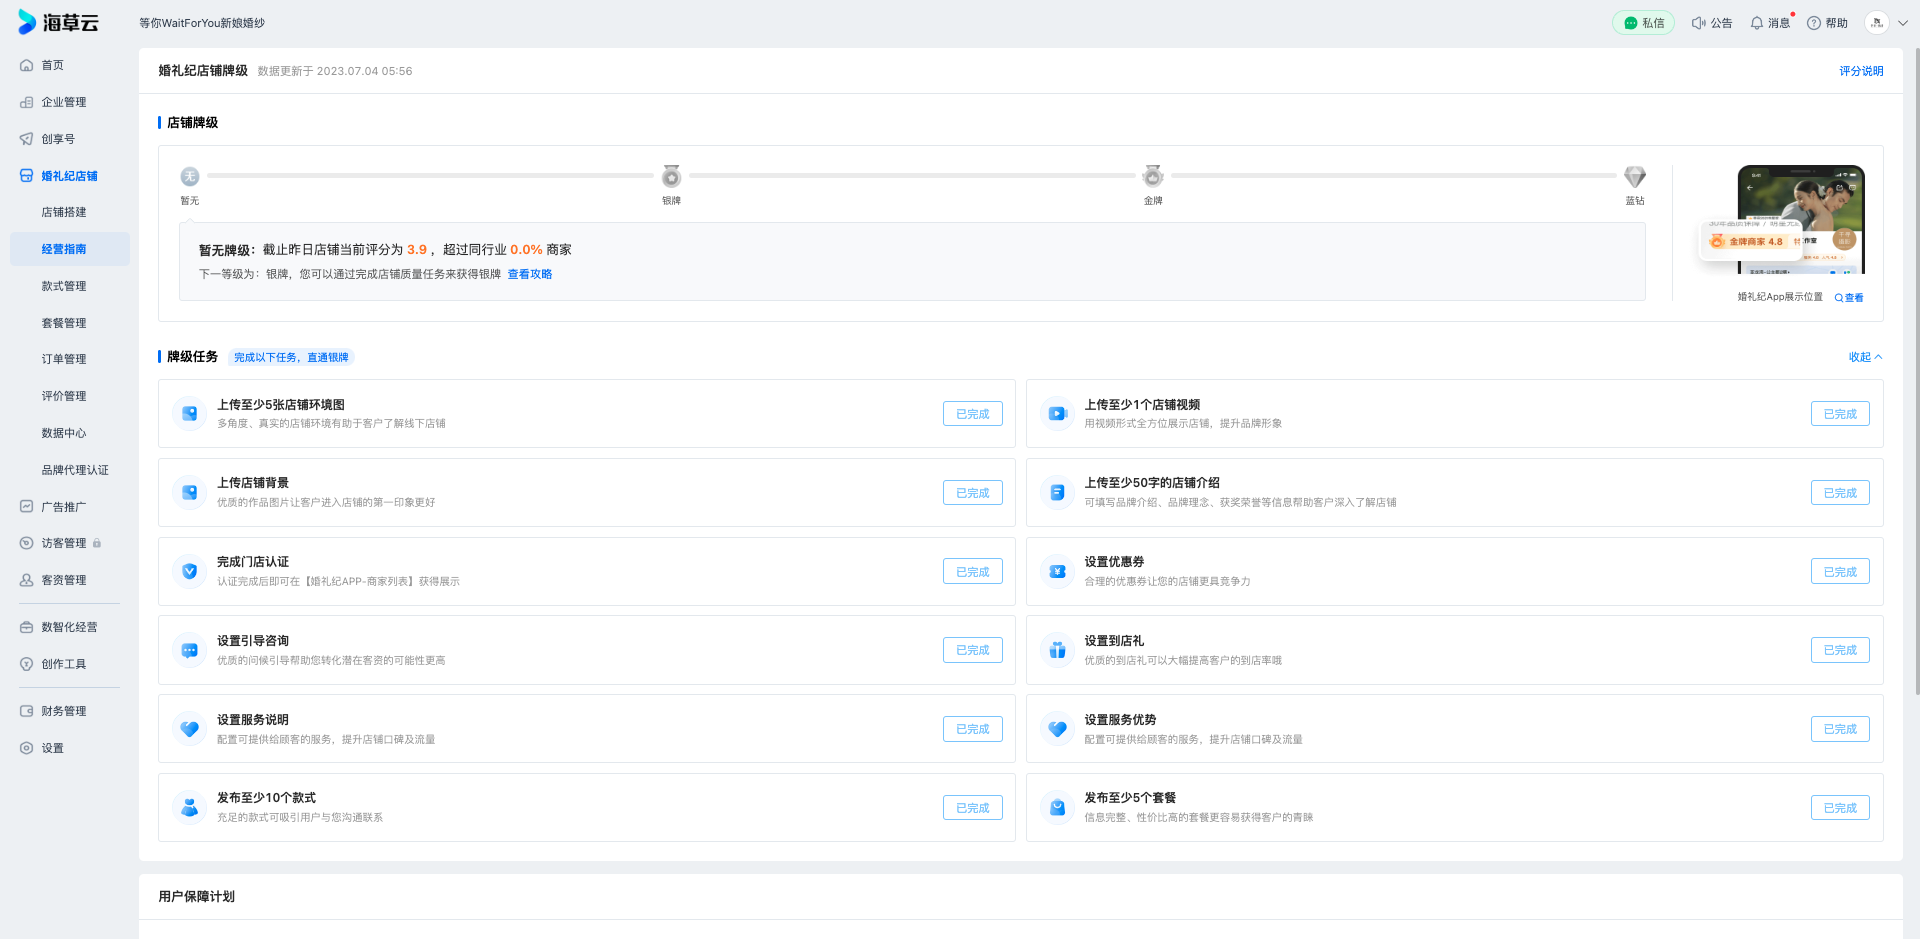The image size is (1920, 939).
Task: Click 已完成 for 上传至少5张店铺环境图
Action: point(972,414)
